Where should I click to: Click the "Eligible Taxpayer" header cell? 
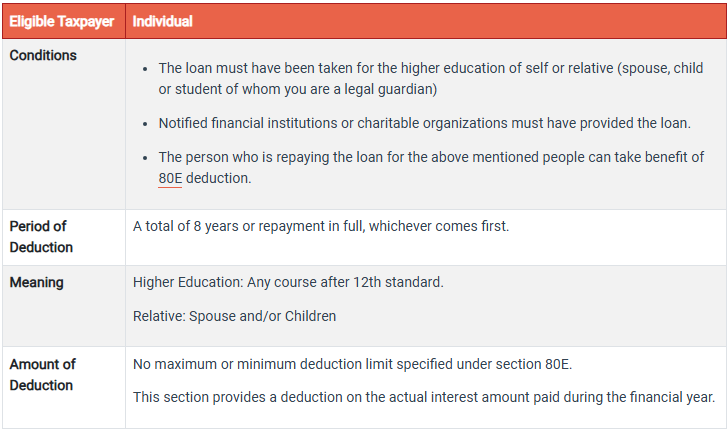pos(61,21)
